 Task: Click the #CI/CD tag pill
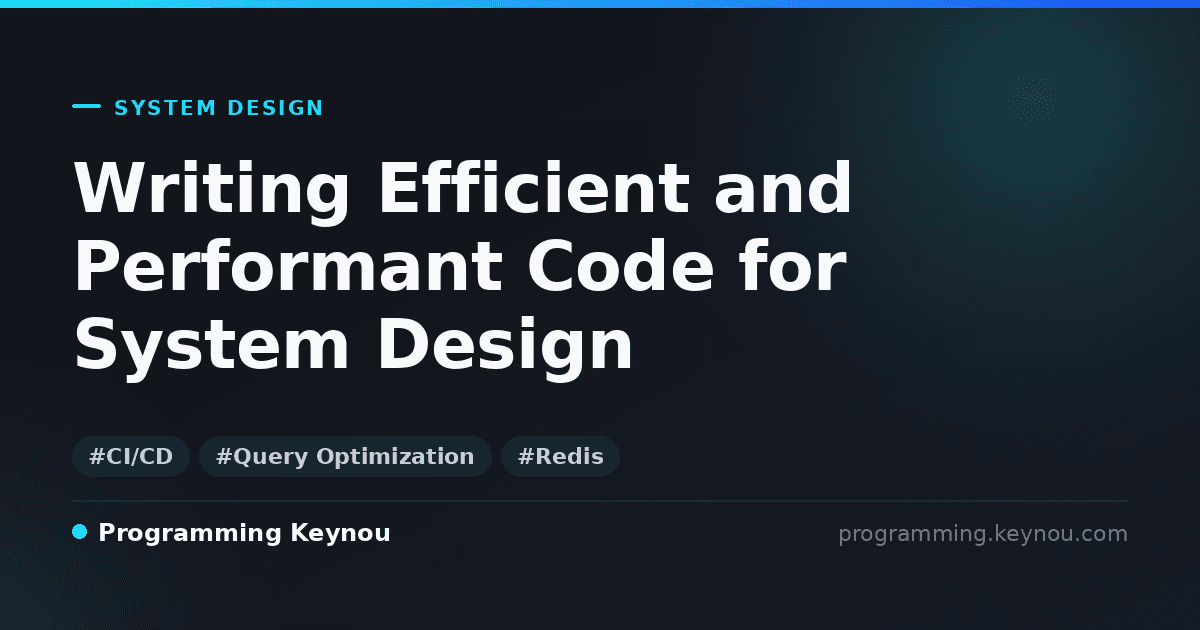(131, 457)
